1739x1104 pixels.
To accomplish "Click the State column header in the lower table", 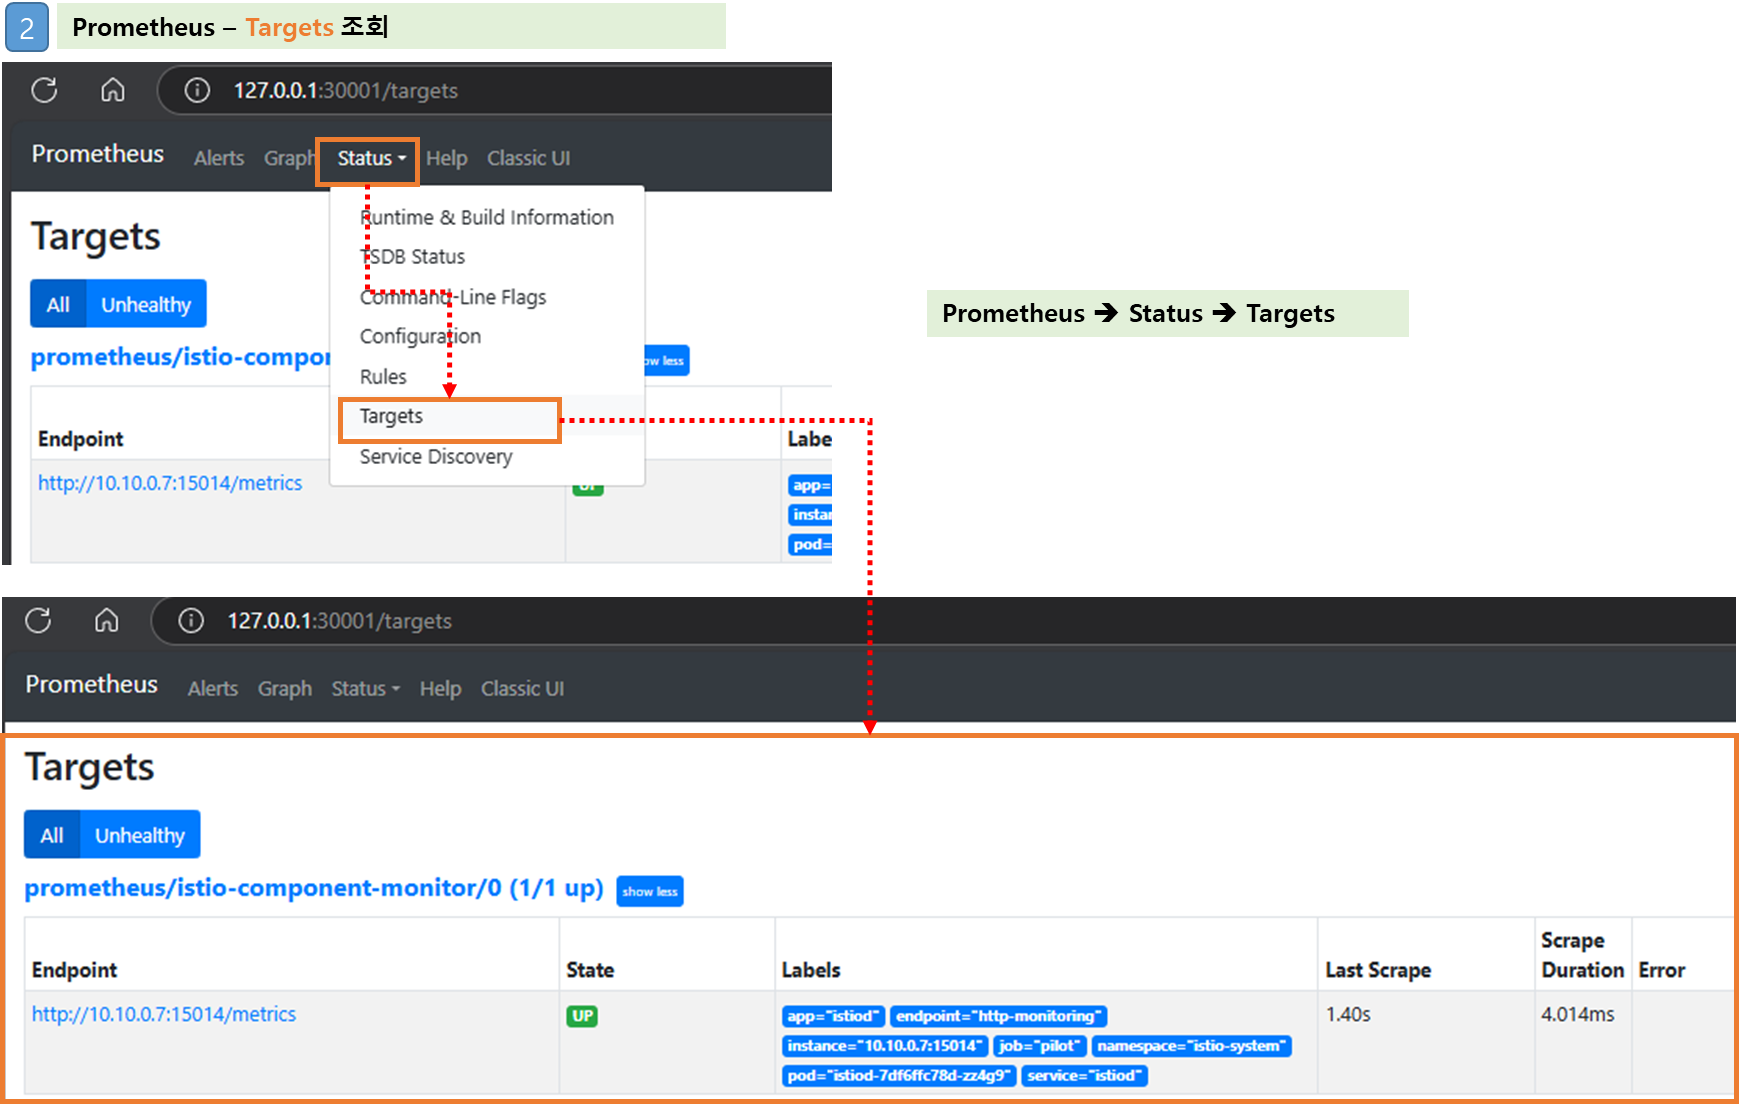I will (x=590, y=970).
